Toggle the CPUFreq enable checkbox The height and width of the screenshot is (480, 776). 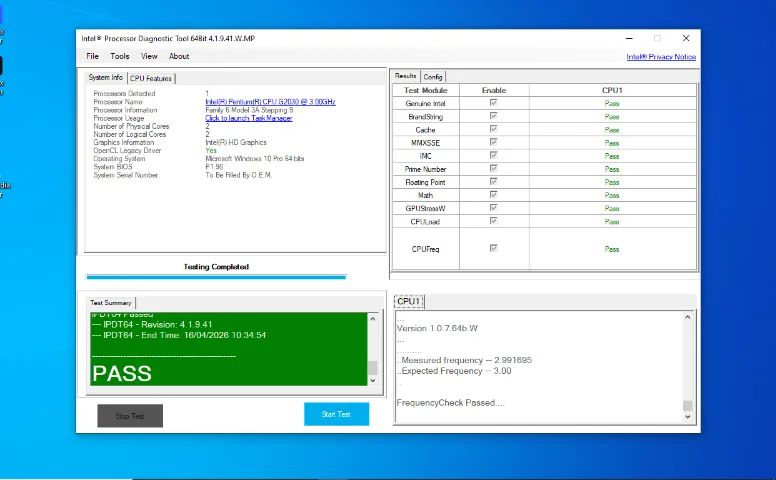coord(493,248)
